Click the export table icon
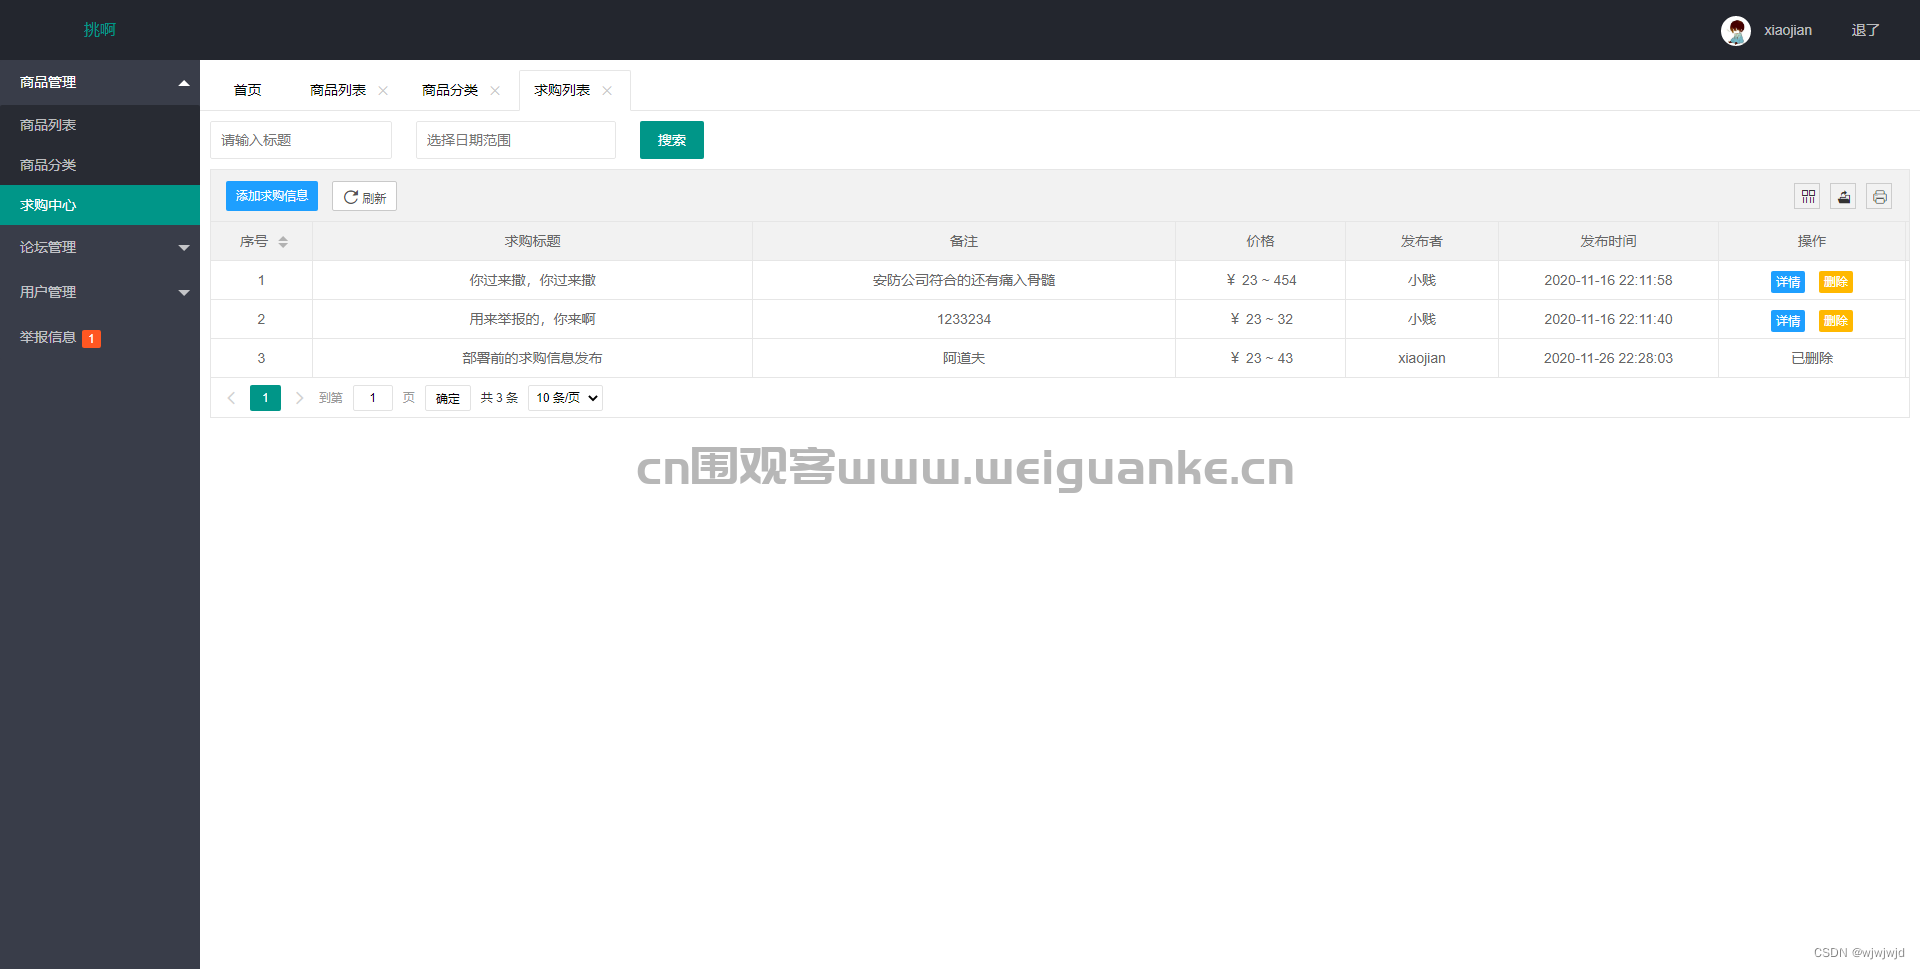1920x969 pixels. tap(1844, 197)
